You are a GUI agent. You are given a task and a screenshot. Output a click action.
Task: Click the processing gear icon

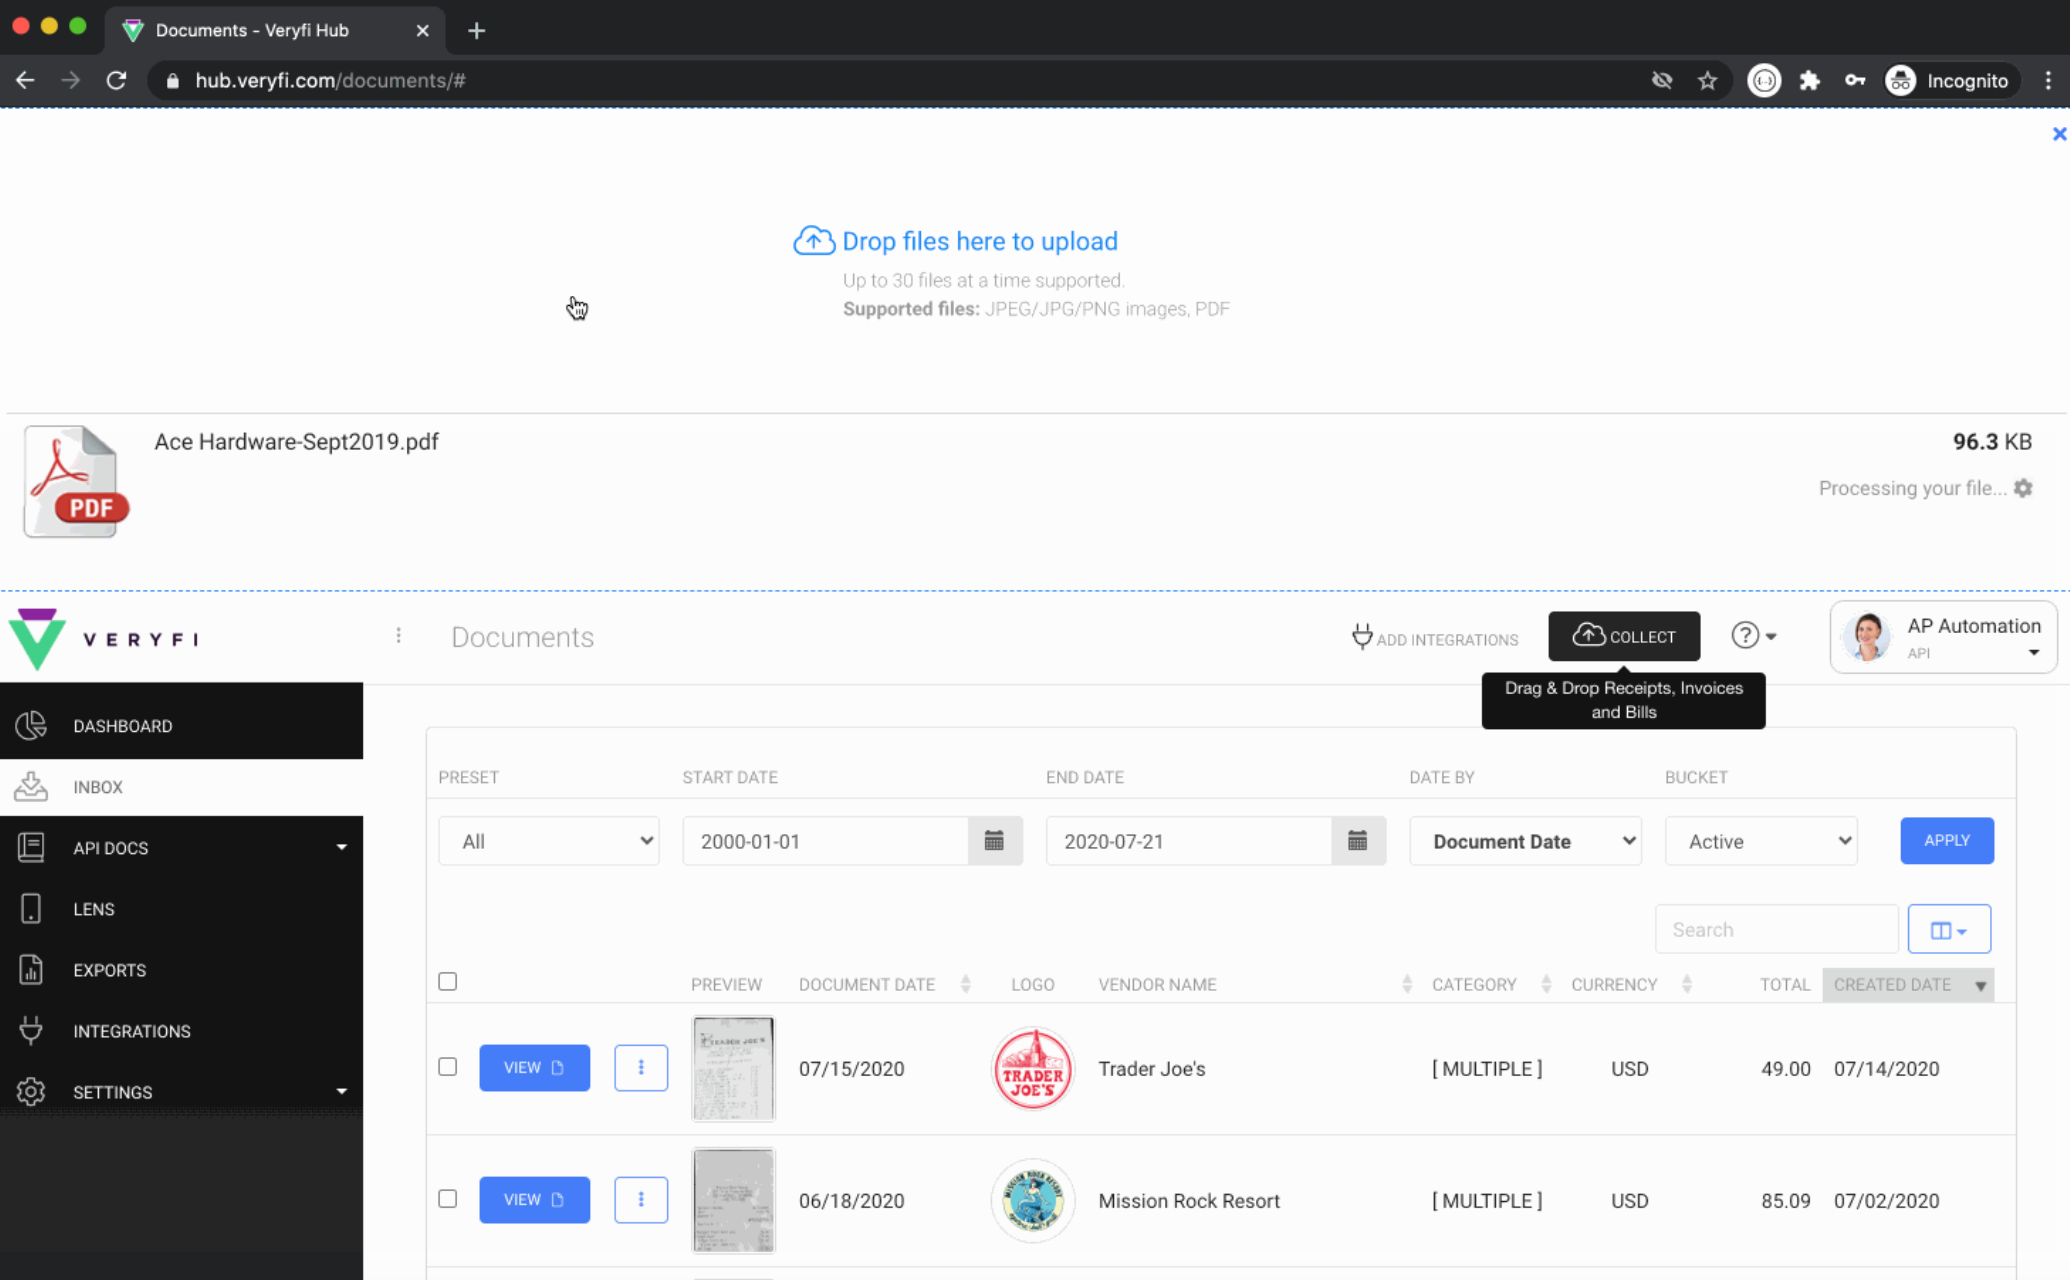click(2023, 488)
